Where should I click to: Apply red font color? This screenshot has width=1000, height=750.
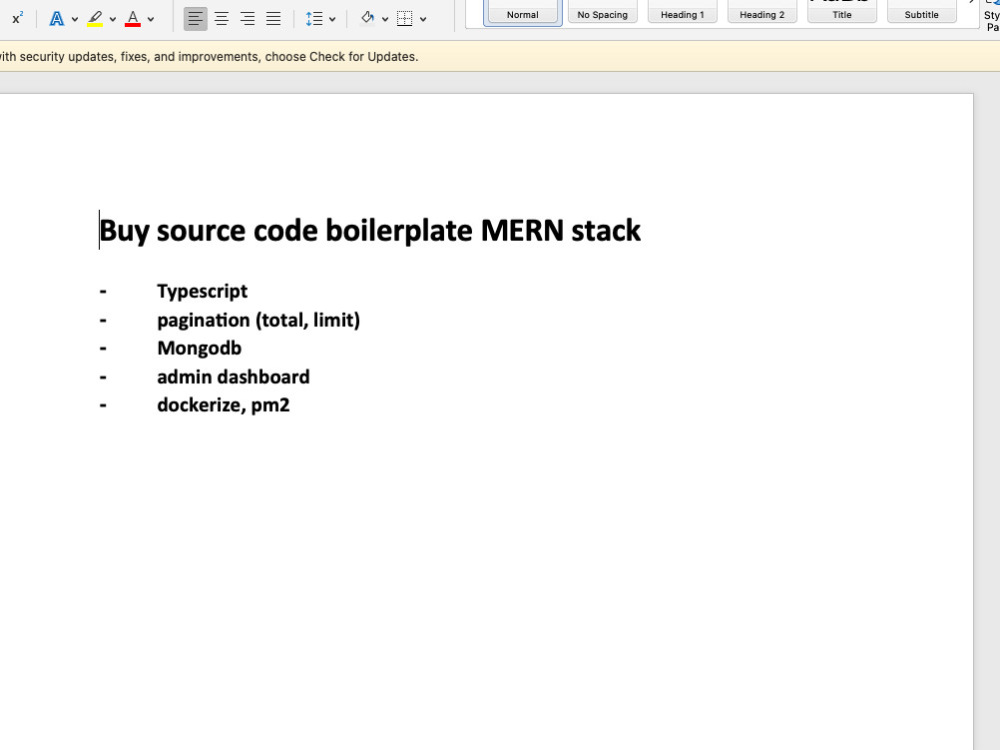133,19
